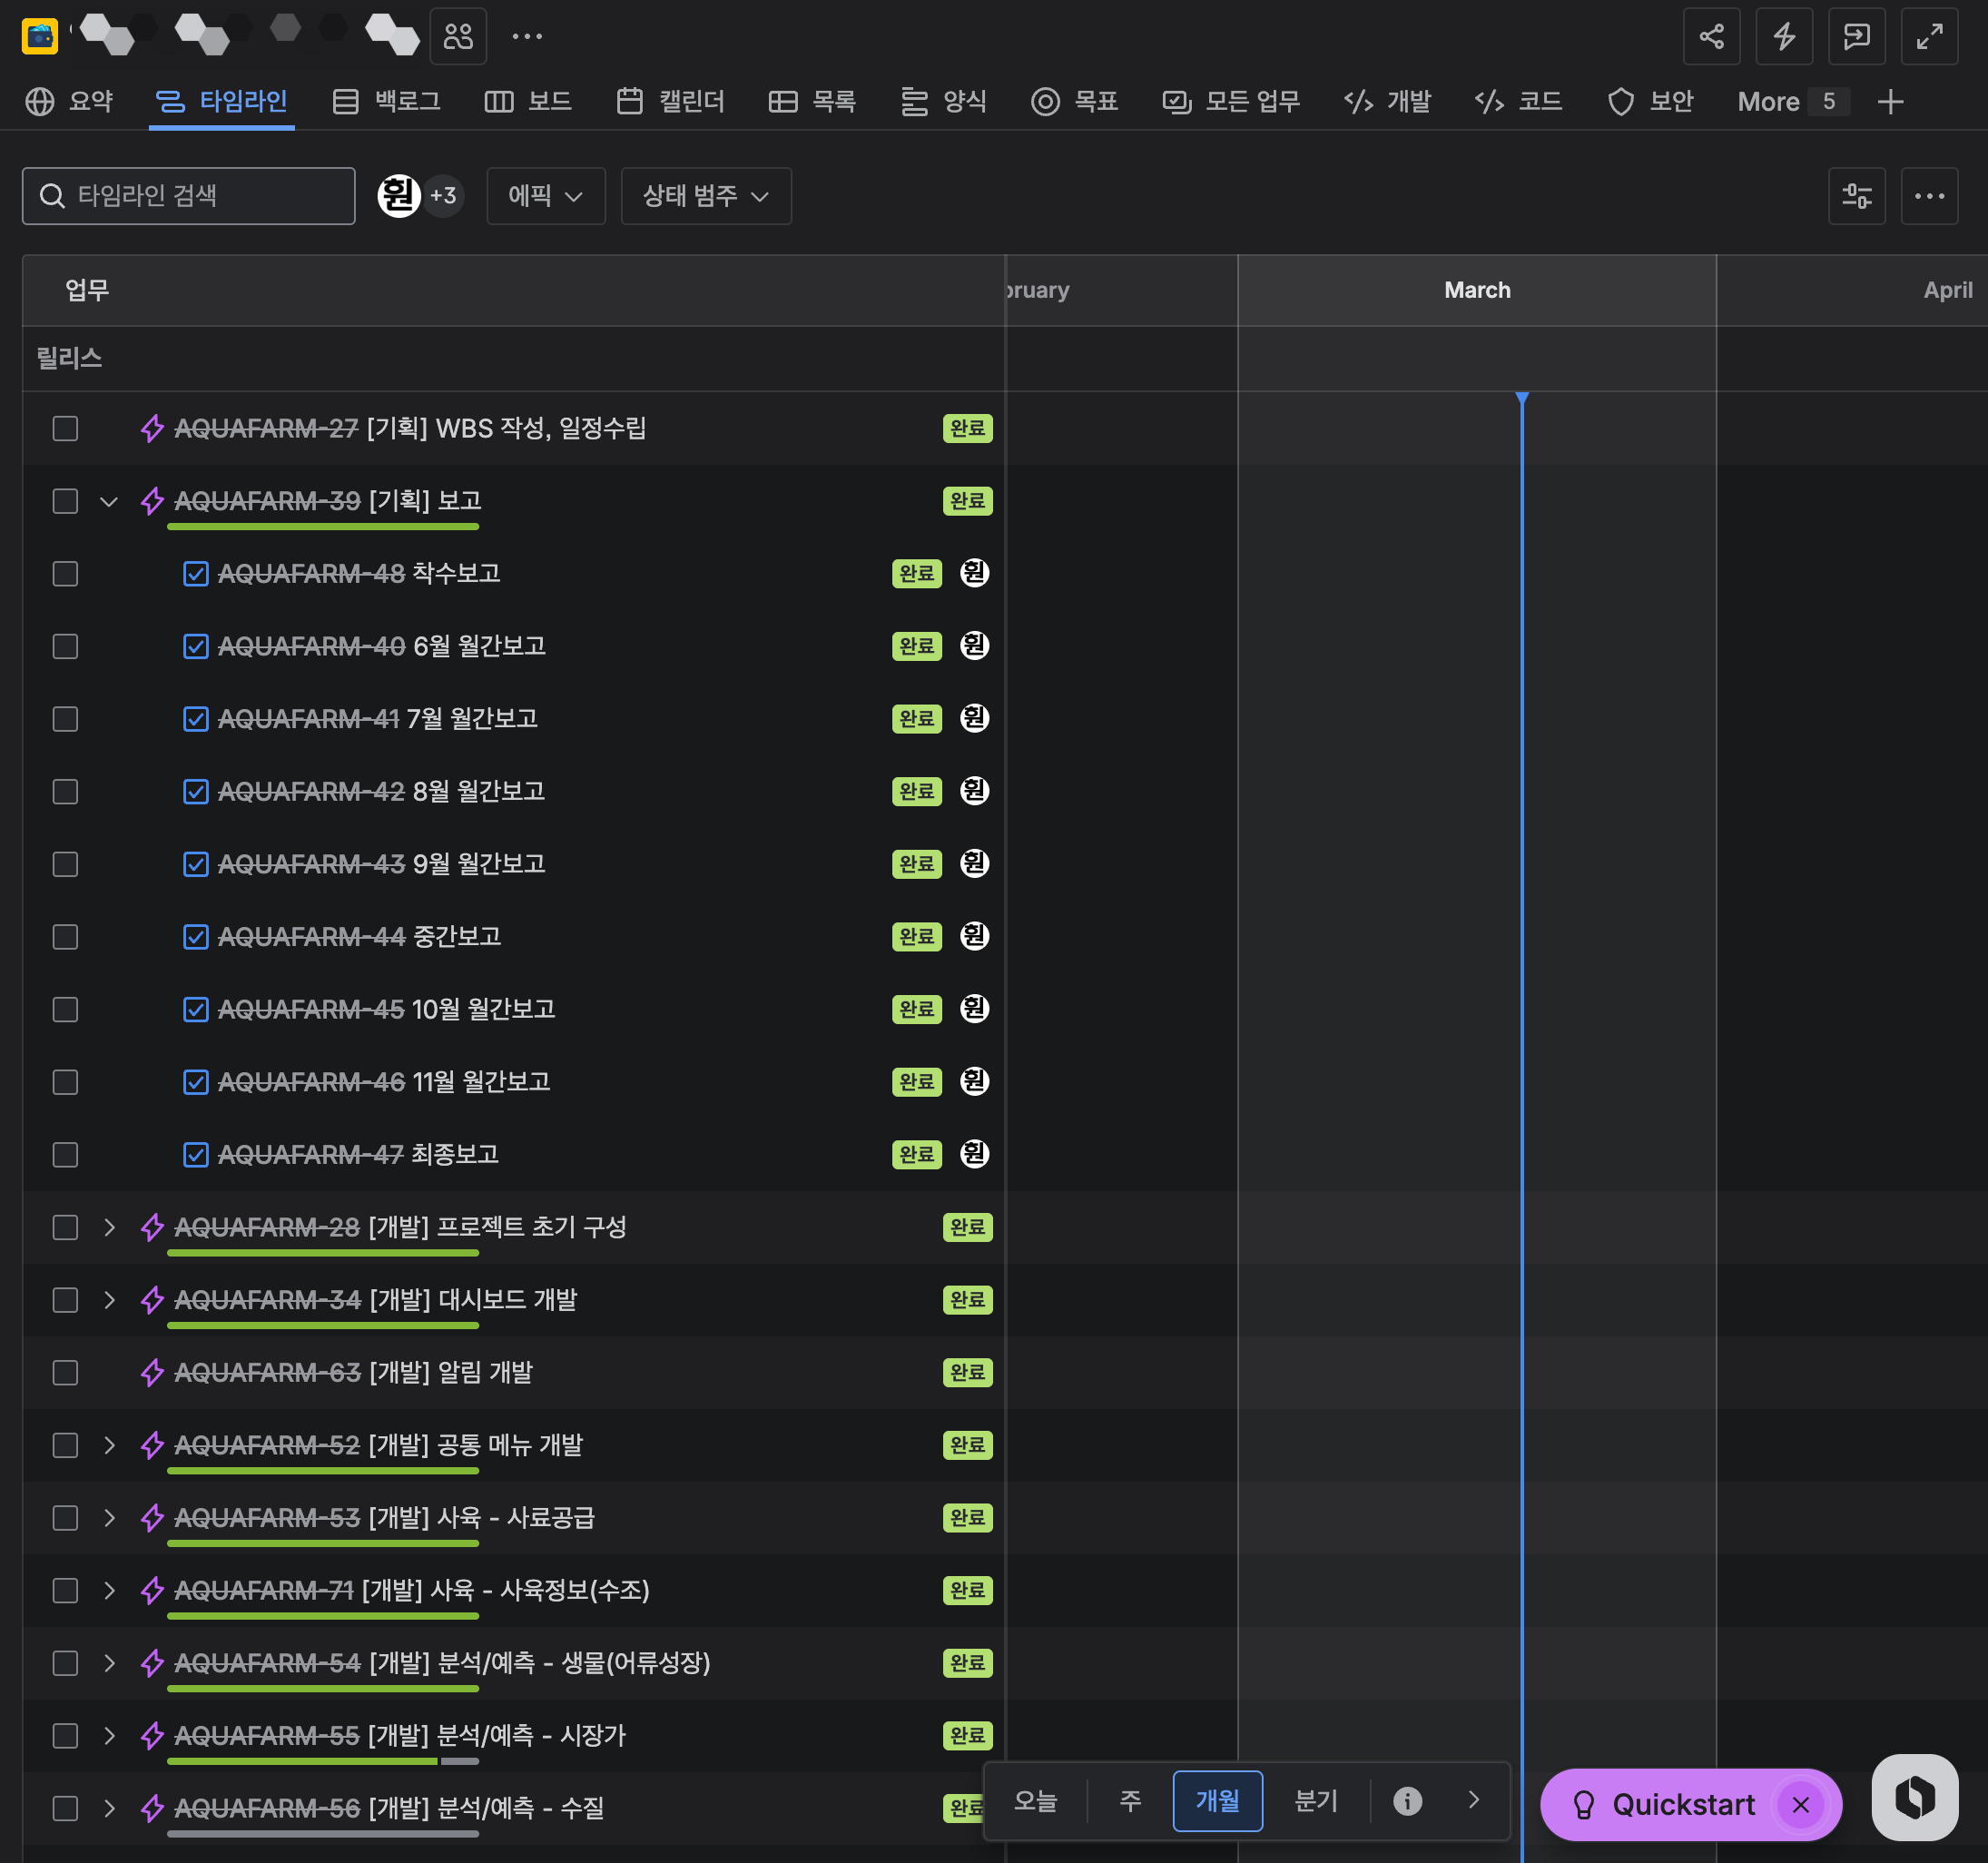Dismiss the Quickstart panel with X
This screenshot has height=1863, width=1988.
click(x=1800, y=1805)
